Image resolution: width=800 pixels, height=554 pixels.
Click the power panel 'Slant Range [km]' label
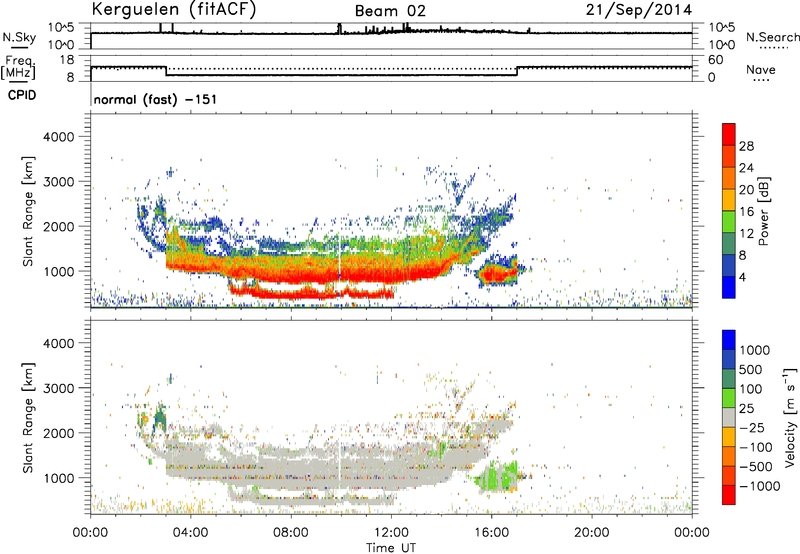pos(28,211)
